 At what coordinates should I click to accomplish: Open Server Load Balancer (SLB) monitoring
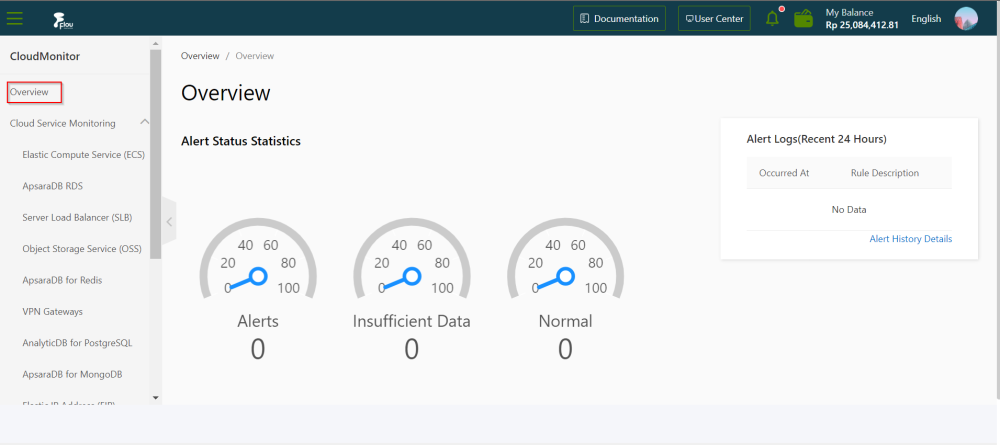[77, 217]
